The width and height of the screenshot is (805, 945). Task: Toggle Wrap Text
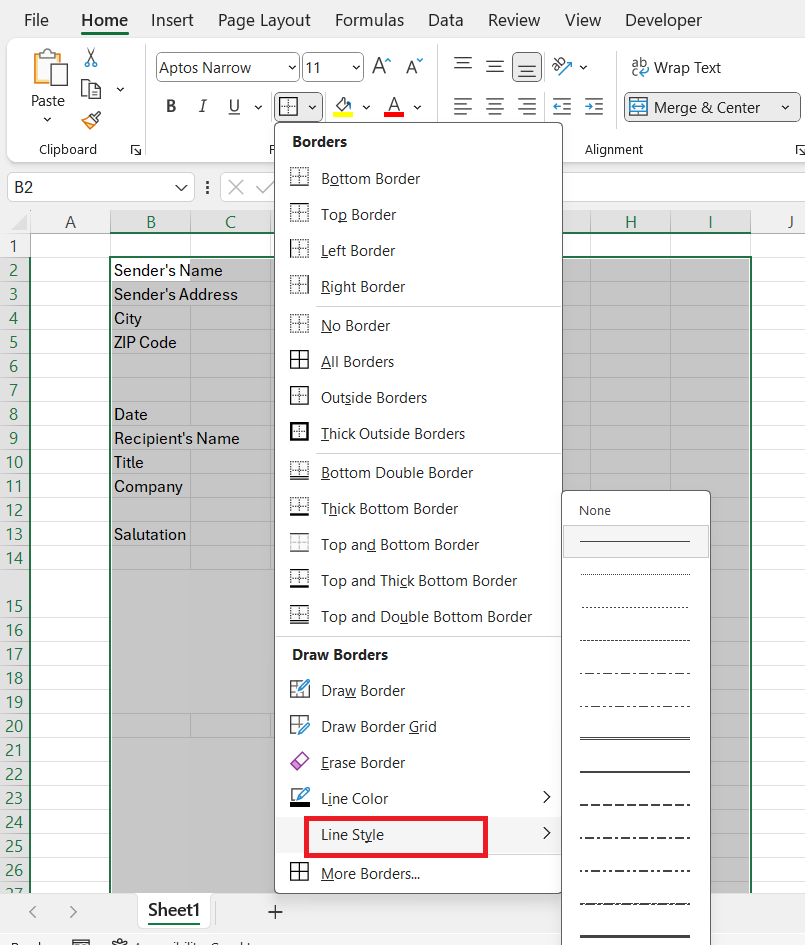pyautogui.click(x=675, y=68)
